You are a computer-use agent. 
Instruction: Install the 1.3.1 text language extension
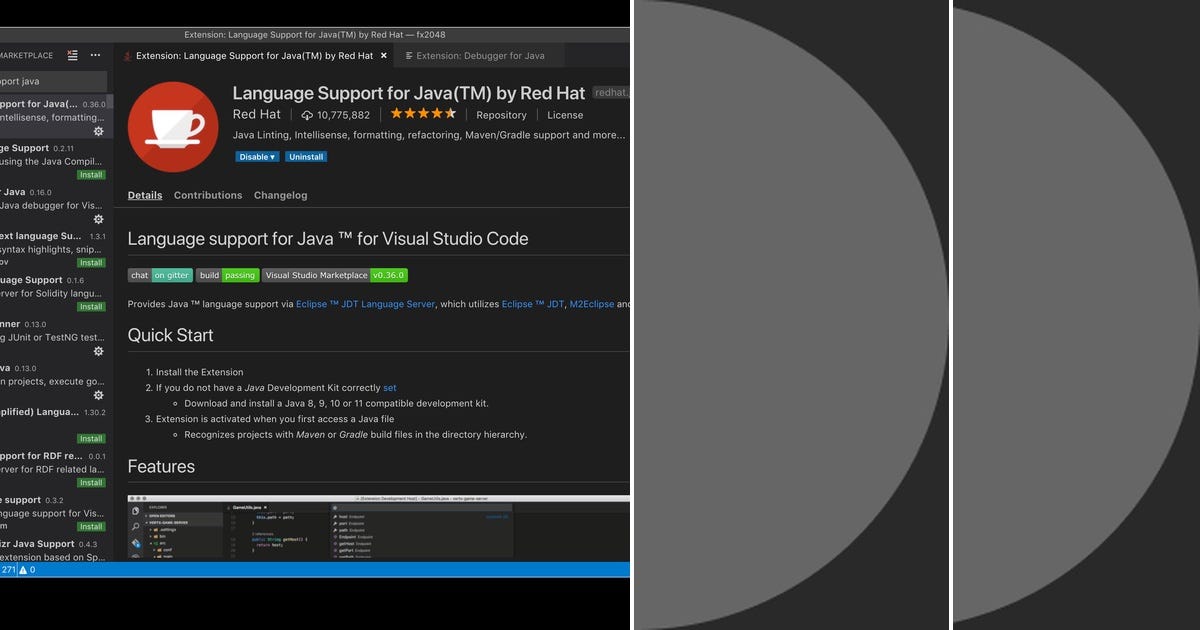[91, 263]
